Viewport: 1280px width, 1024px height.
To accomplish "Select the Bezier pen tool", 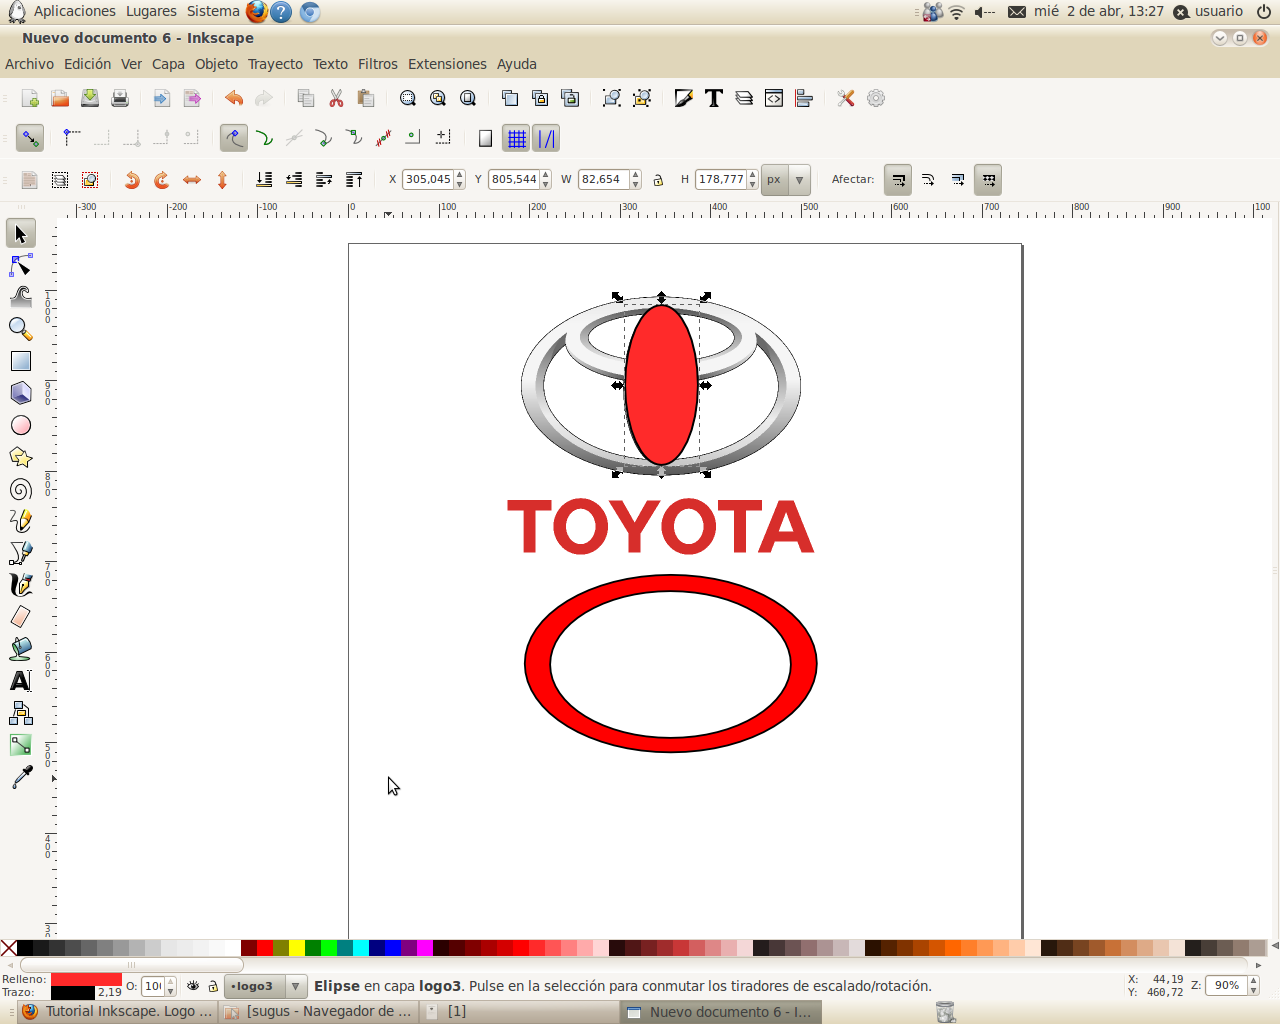I will tap(20, 553).
